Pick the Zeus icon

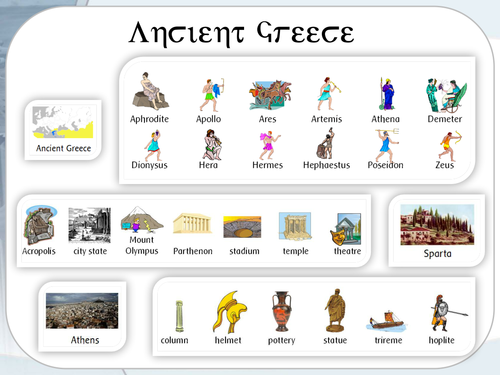[450, 146]
